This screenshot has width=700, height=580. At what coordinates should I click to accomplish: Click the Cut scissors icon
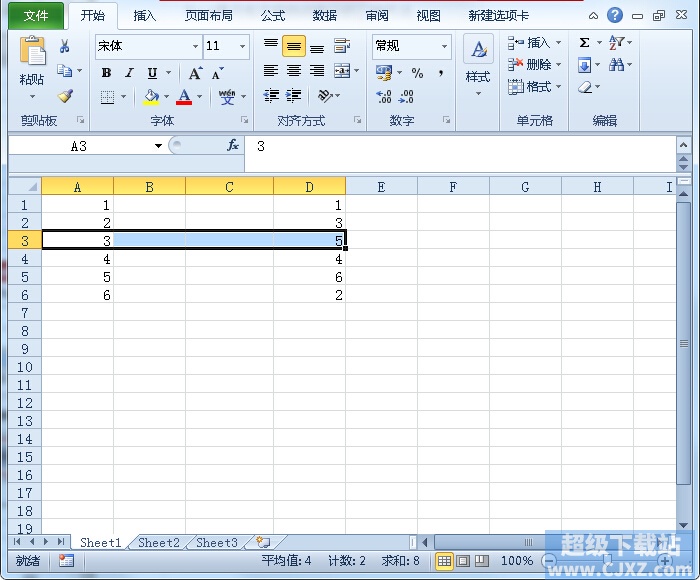tap(64, 46)
